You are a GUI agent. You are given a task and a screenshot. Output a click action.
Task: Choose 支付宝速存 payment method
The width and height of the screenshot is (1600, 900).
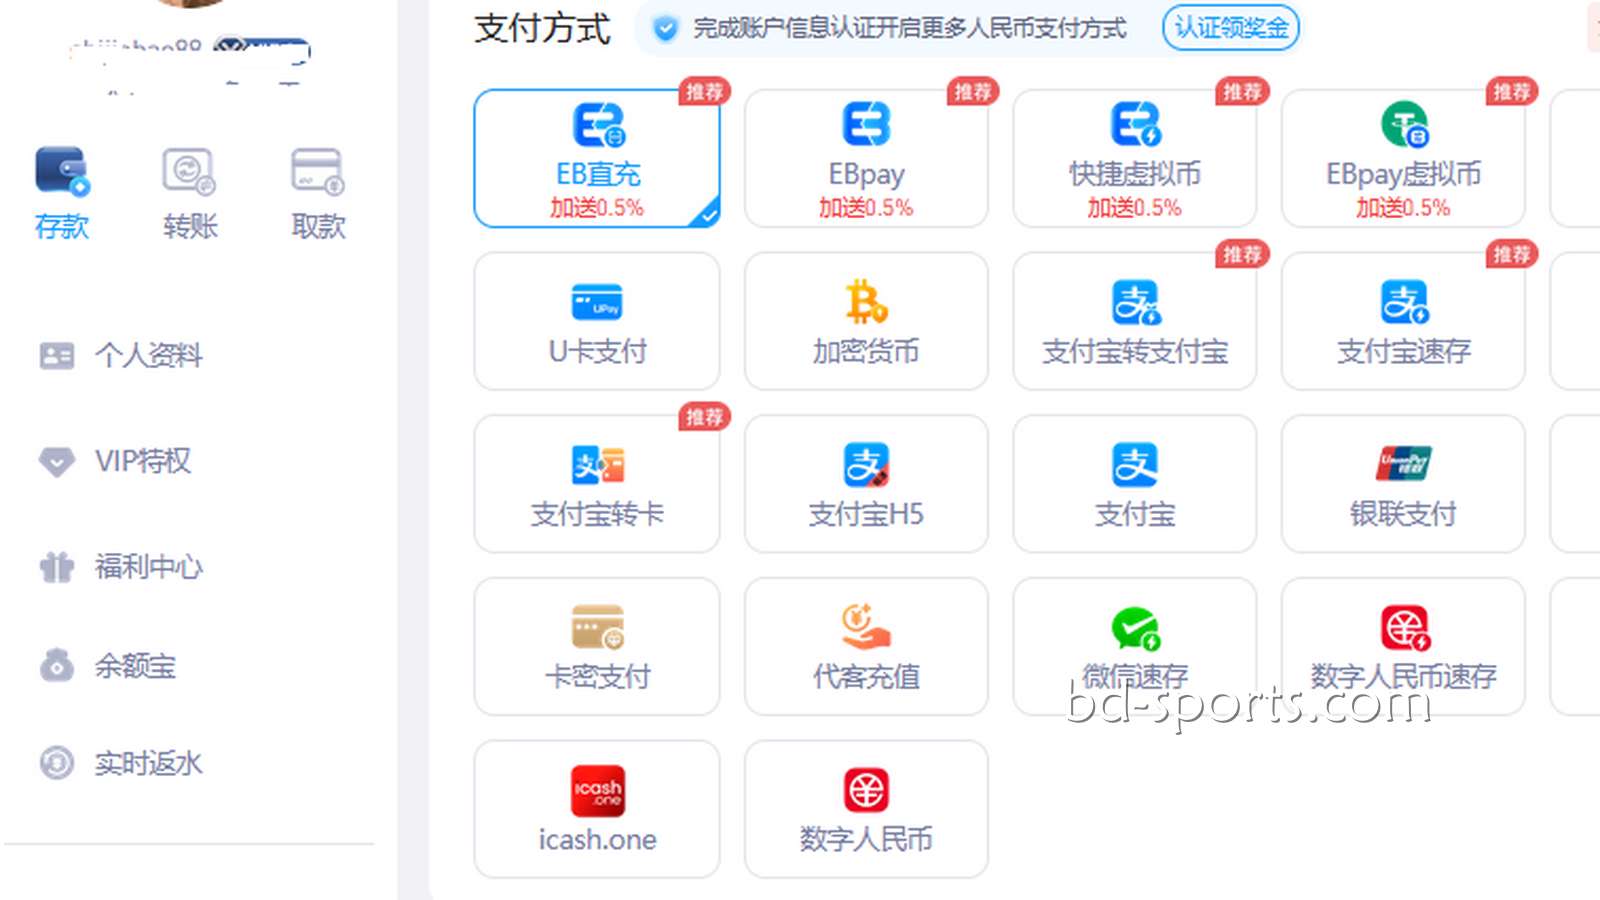point(1403,321)
